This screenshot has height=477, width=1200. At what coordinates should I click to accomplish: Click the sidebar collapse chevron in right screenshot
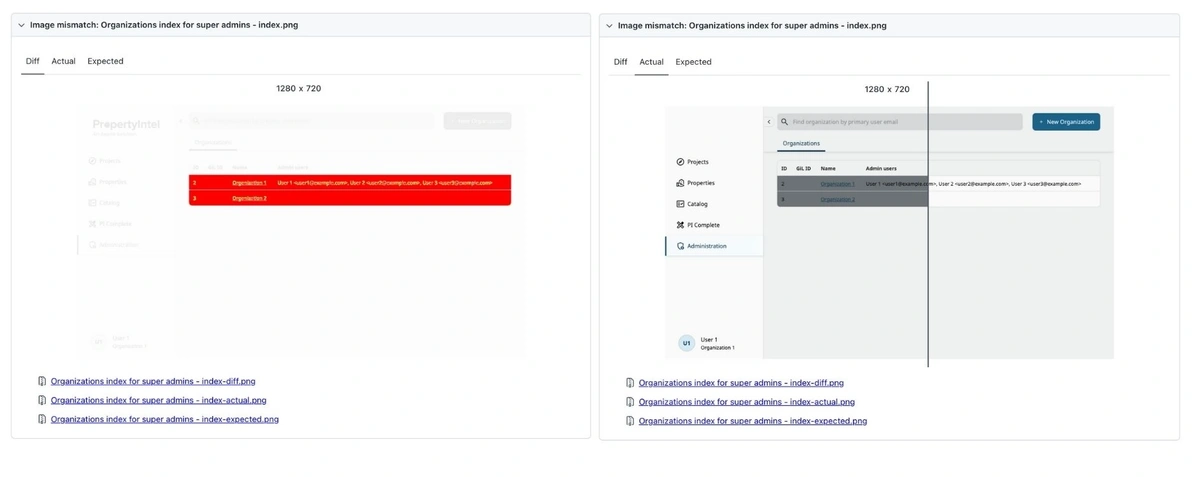coord(769,122)
